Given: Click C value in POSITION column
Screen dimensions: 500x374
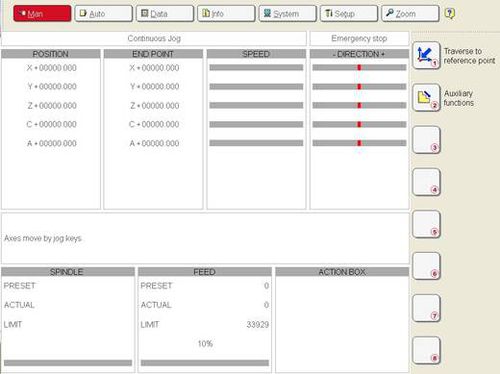Looking at the screenshot, I should tap(52, 124).
